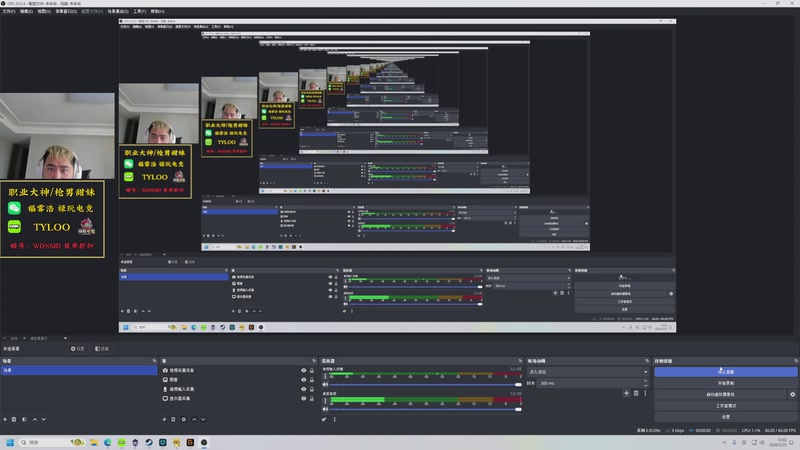Open File Explorer from taskbar
Viewport: 800px width, 450px height.
click(x=94, y=442)
